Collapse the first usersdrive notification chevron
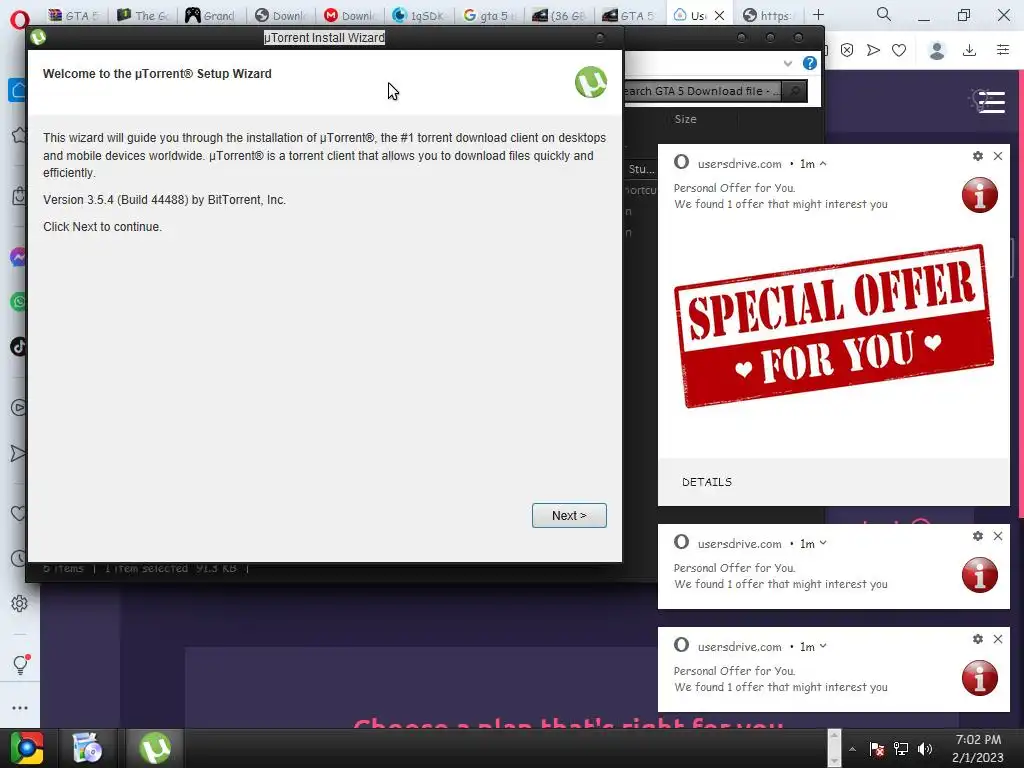 (823, 164)
